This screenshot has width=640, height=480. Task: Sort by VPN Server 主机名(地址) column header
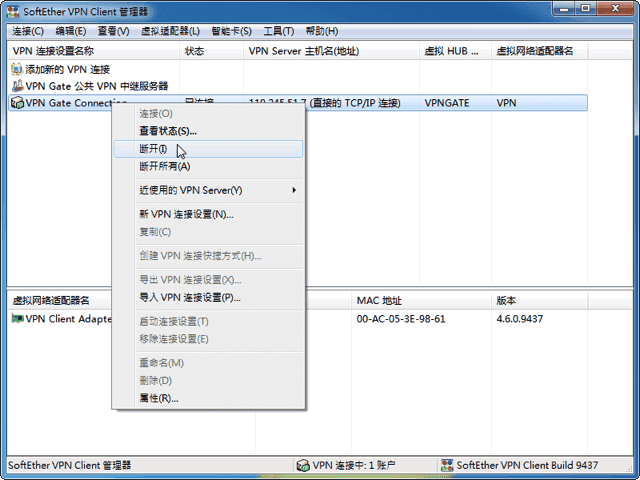pyautogui.click(x=331, y=51)
